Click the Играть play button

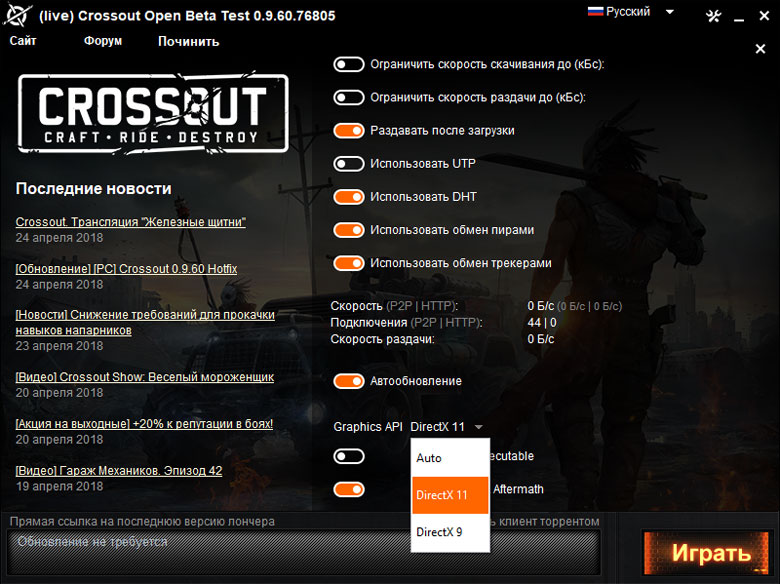pyautogui.click(x=707, y=552)
